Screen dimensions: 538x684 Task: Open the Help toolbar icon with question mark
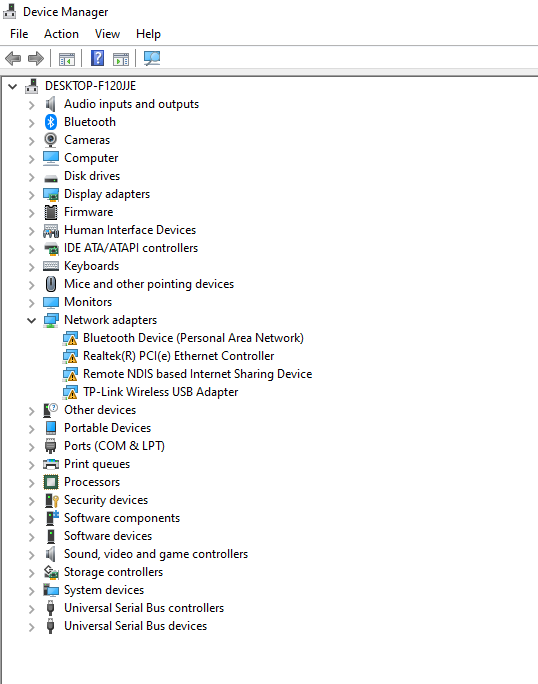97,58
